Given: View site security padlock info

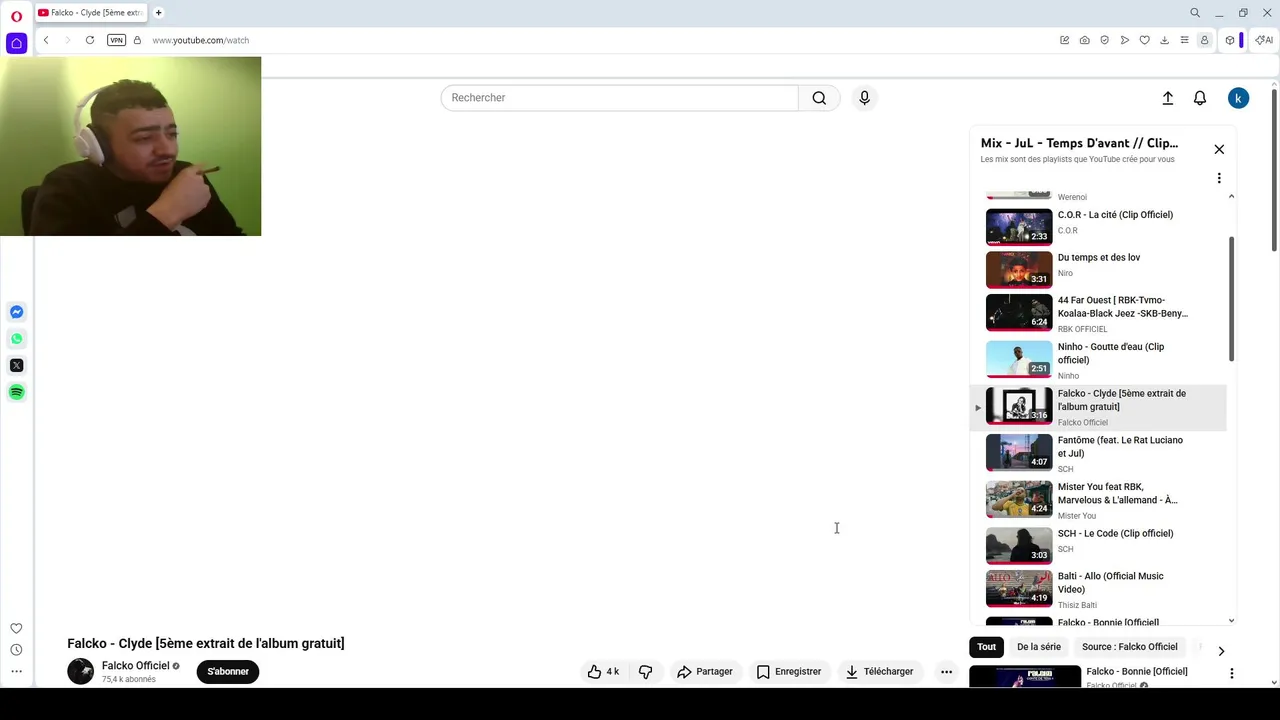Looking at the screenshot, I should click(137, 40).
